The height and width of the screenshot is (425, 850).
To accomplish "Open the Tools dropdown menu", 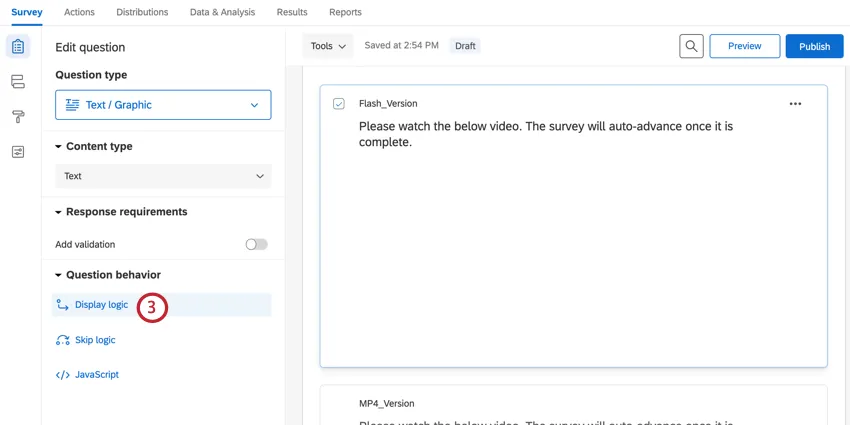I will point(328,46).
